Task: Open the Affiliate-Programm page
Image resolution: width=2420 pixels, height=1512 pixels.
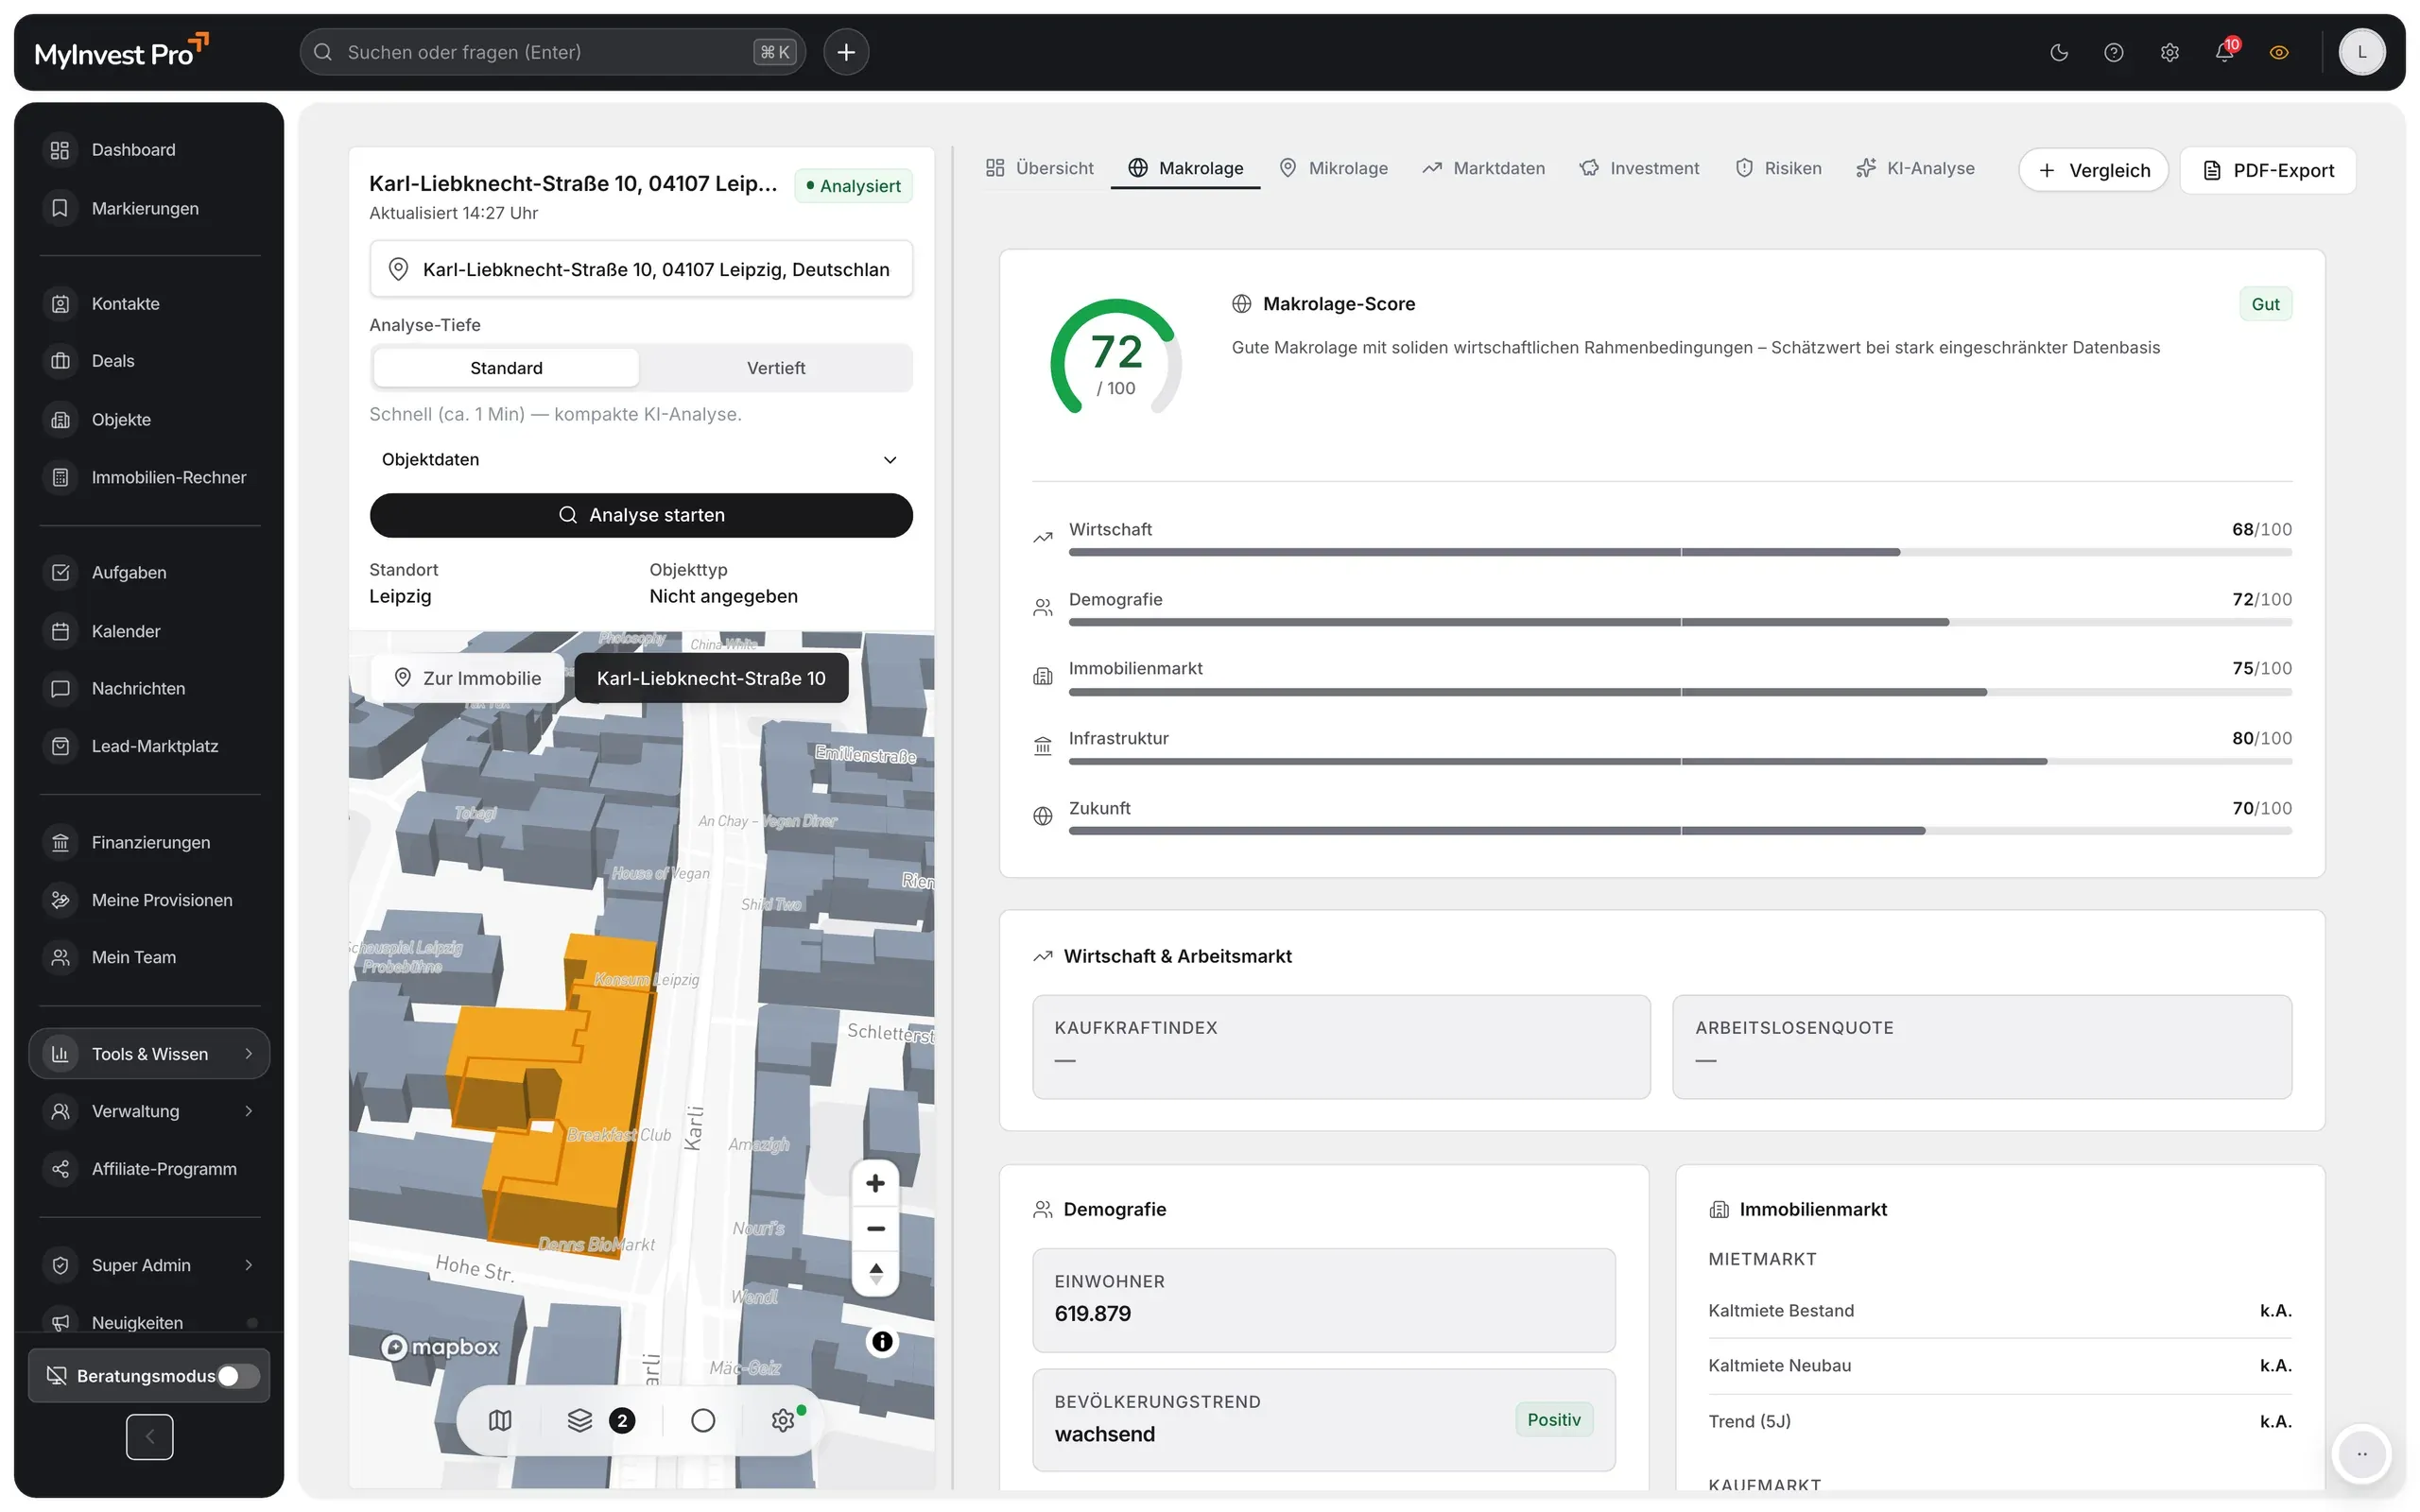Action: click(149, 1169)
